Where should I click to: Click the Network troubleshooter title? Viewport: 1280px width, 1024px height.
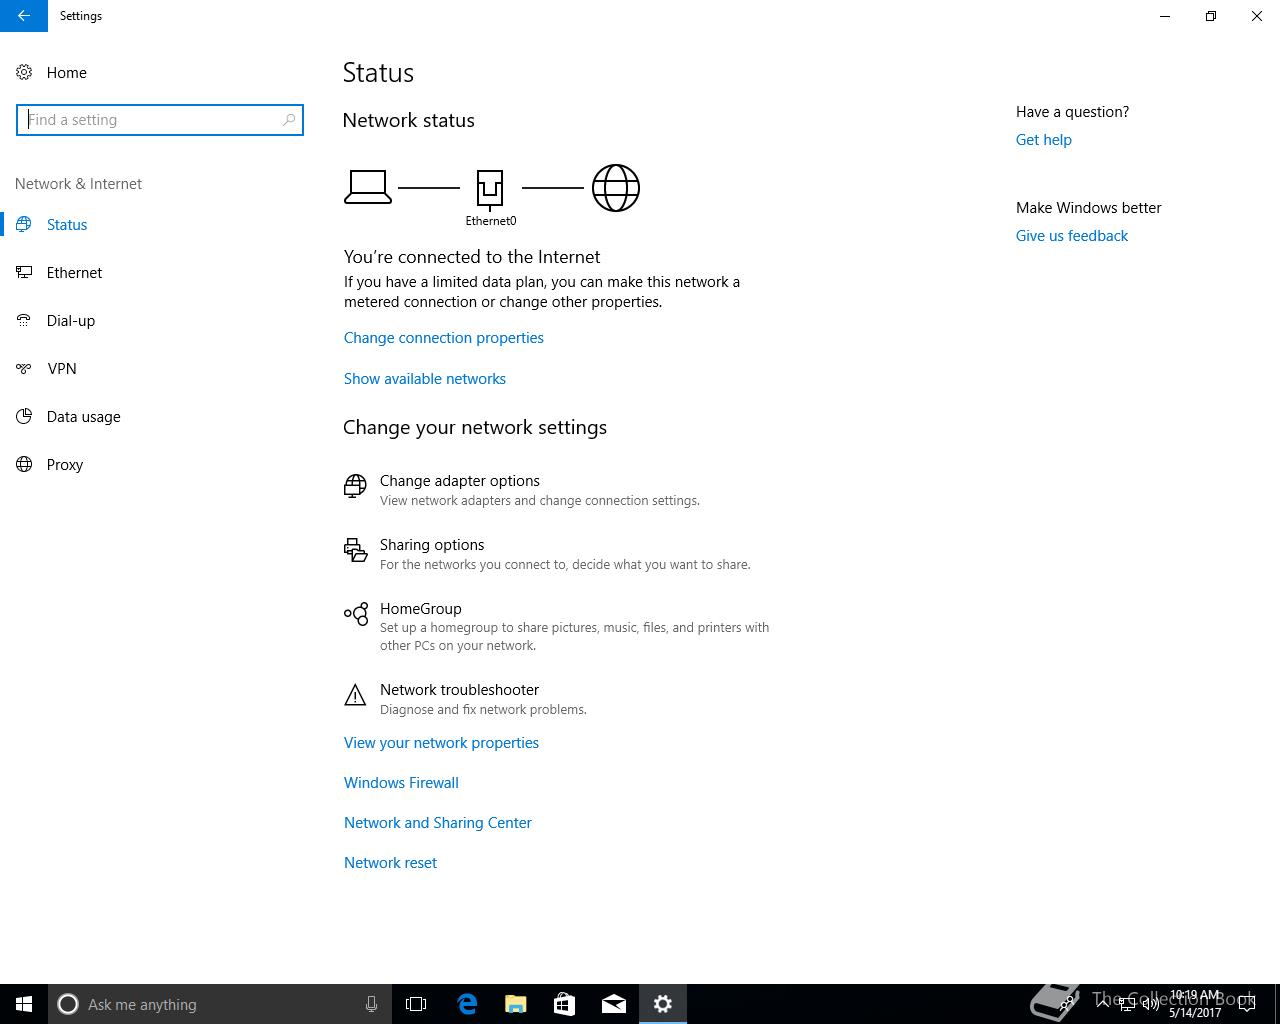point(459,690)
